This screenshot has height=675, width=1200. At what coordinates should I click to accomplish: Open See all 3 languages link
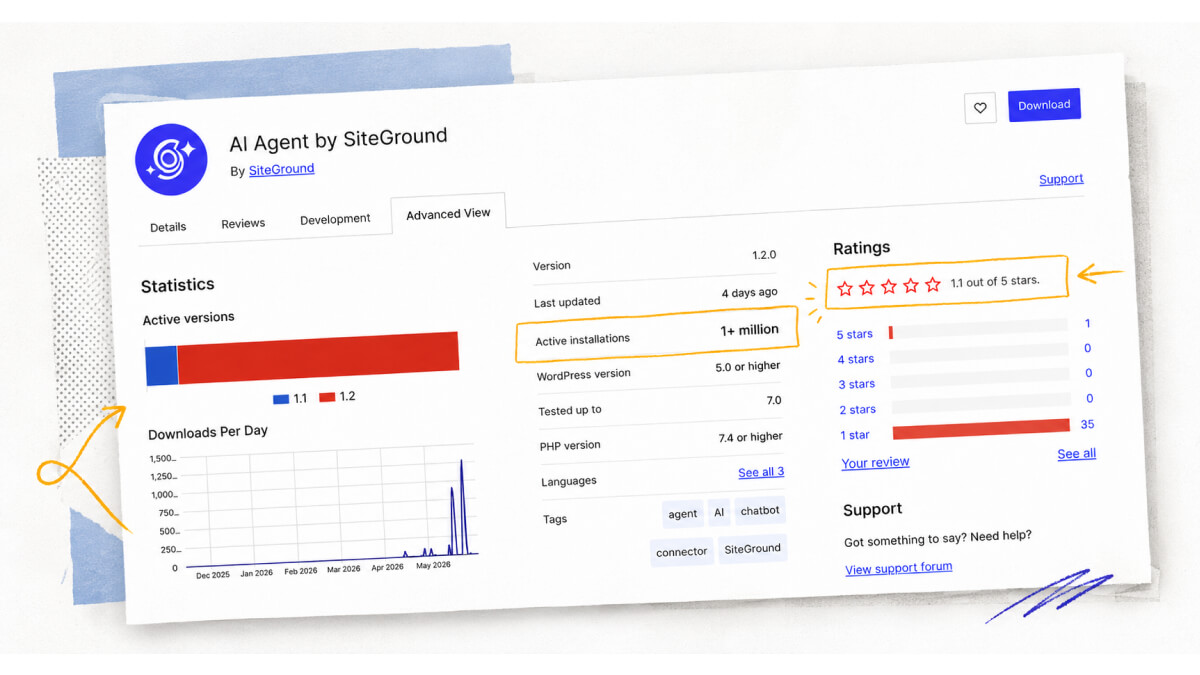click(x=761, y=472)
